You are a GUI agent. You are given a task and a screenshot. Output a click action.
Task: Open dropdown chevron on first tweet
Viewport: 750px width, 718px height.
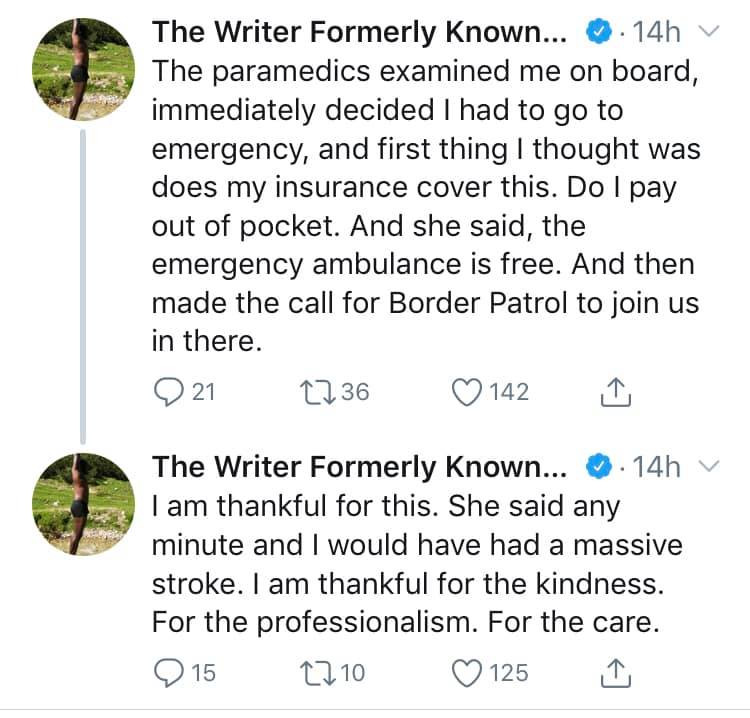[707, 33]
